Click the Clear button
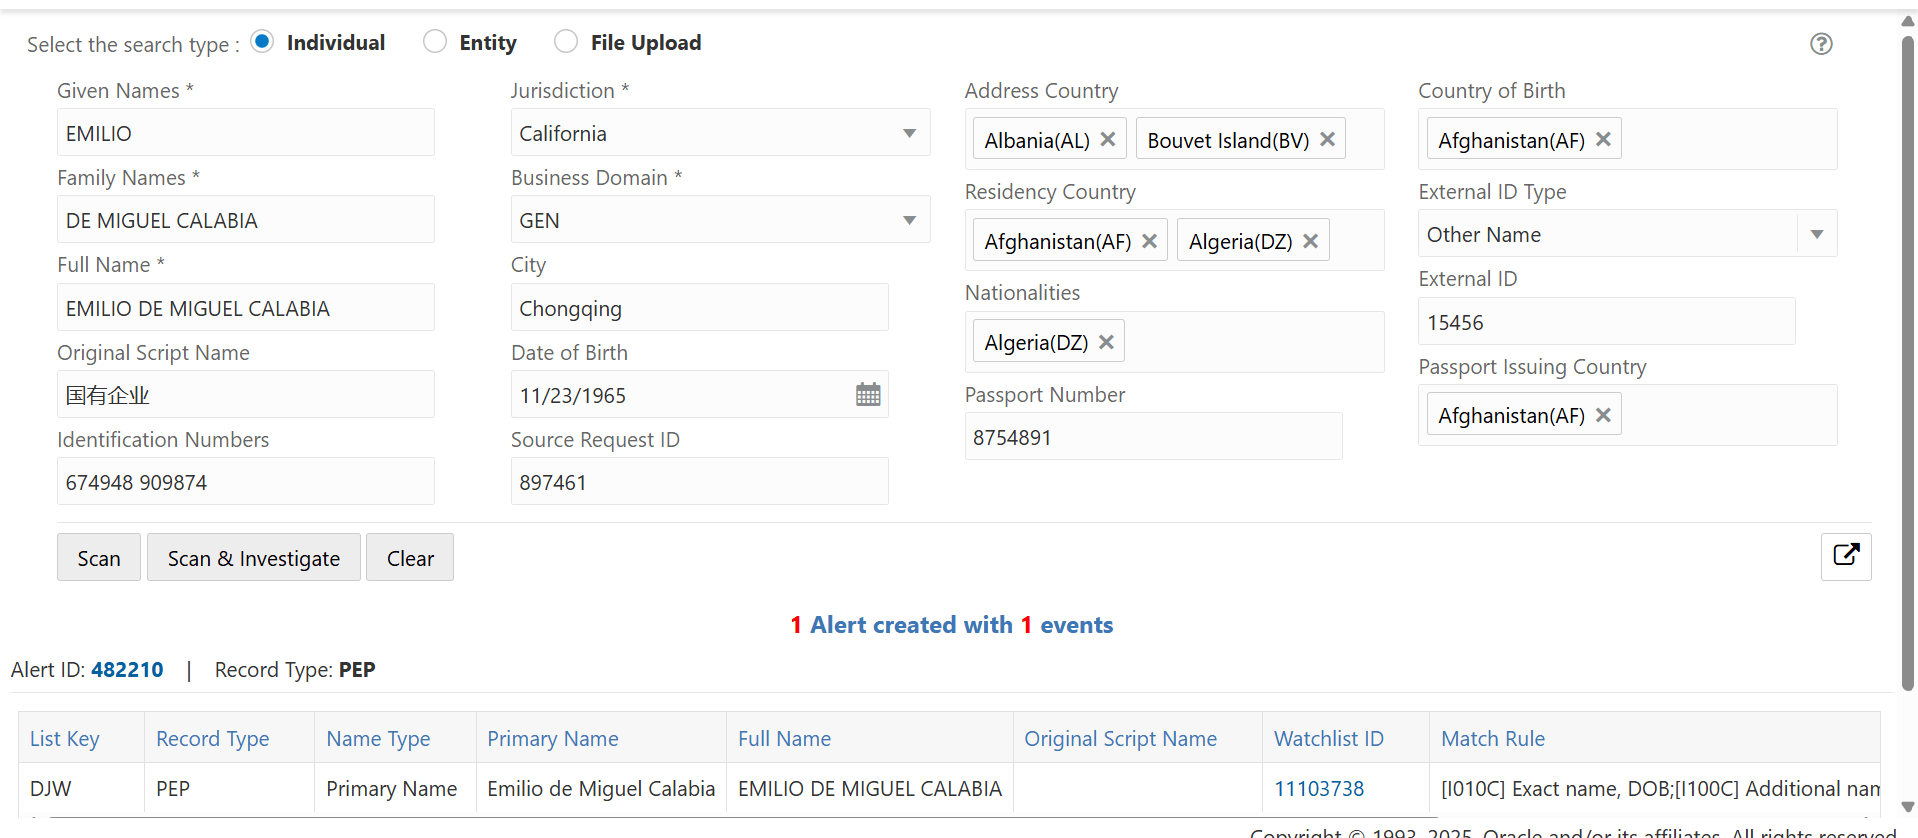 tap(410, 557)
